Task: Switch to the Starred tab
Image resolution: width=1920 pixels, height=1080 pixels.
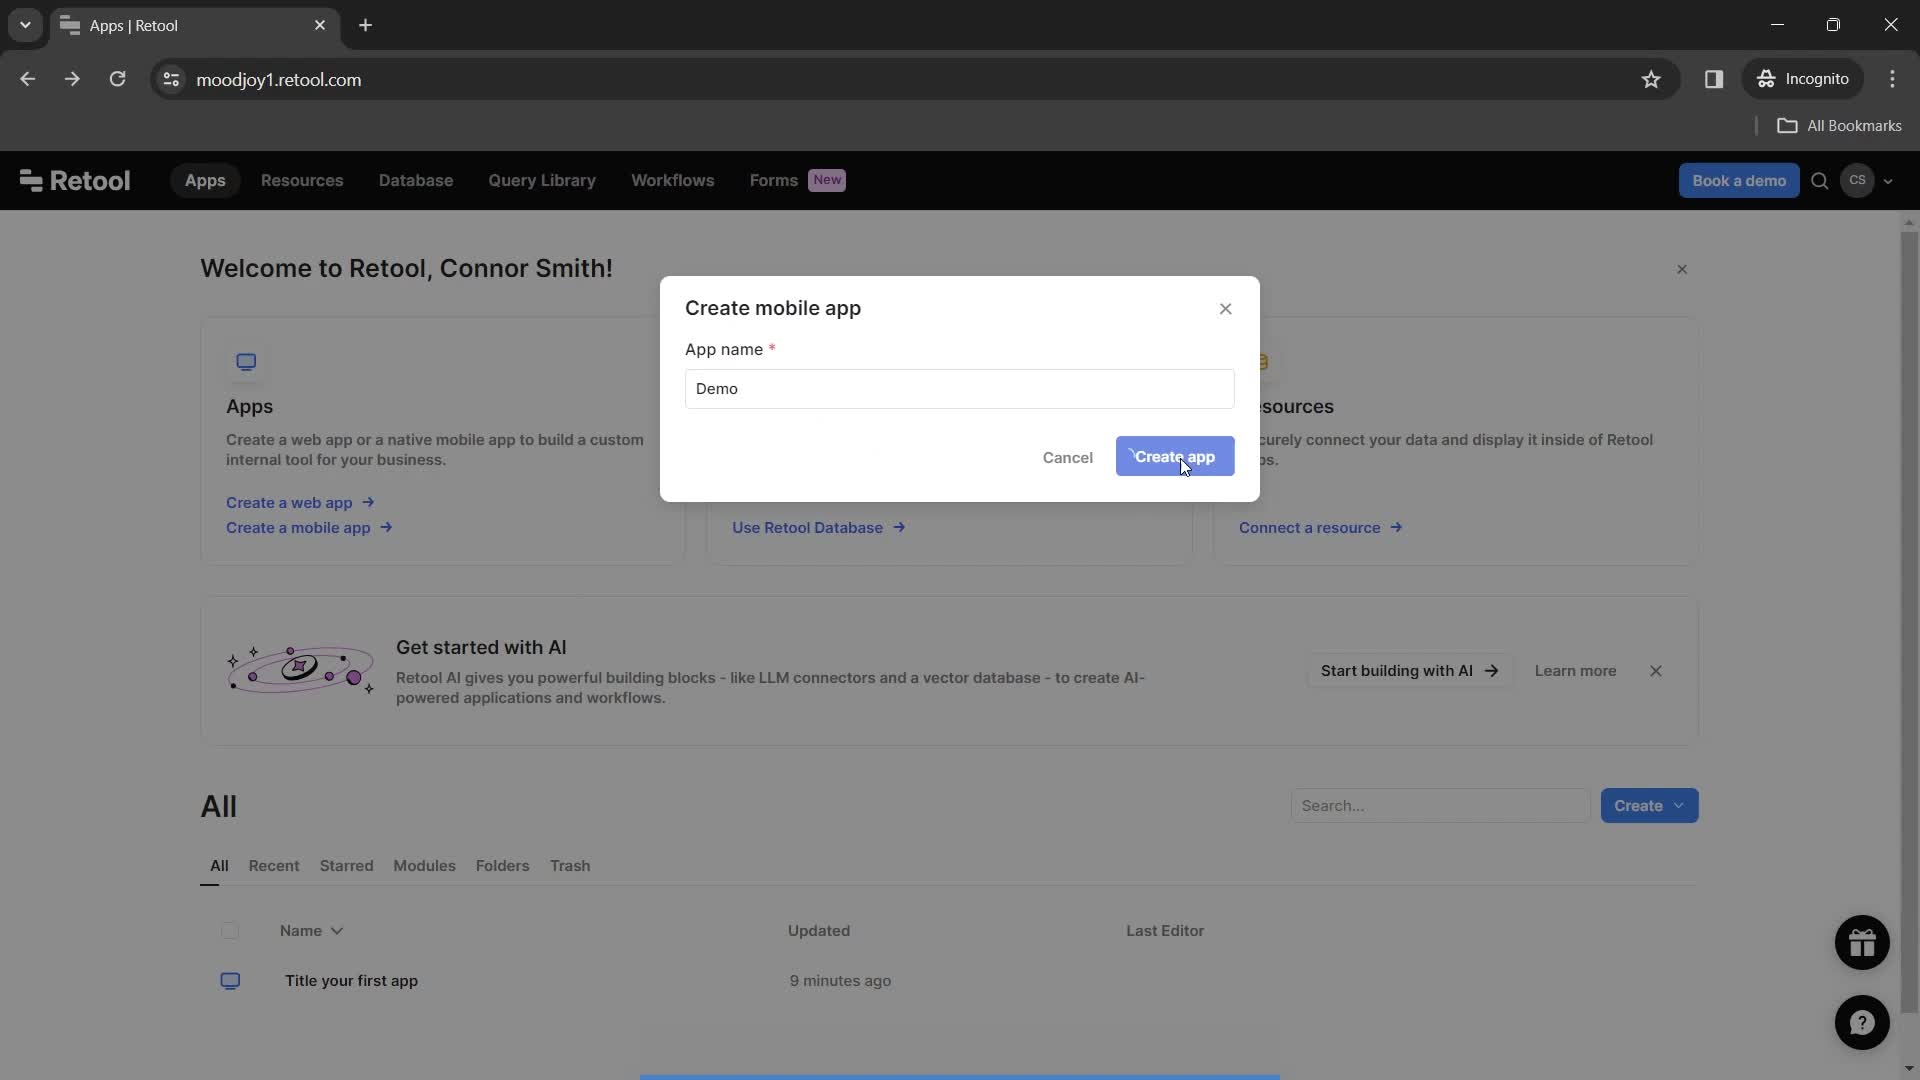Action: click(345, 865)
